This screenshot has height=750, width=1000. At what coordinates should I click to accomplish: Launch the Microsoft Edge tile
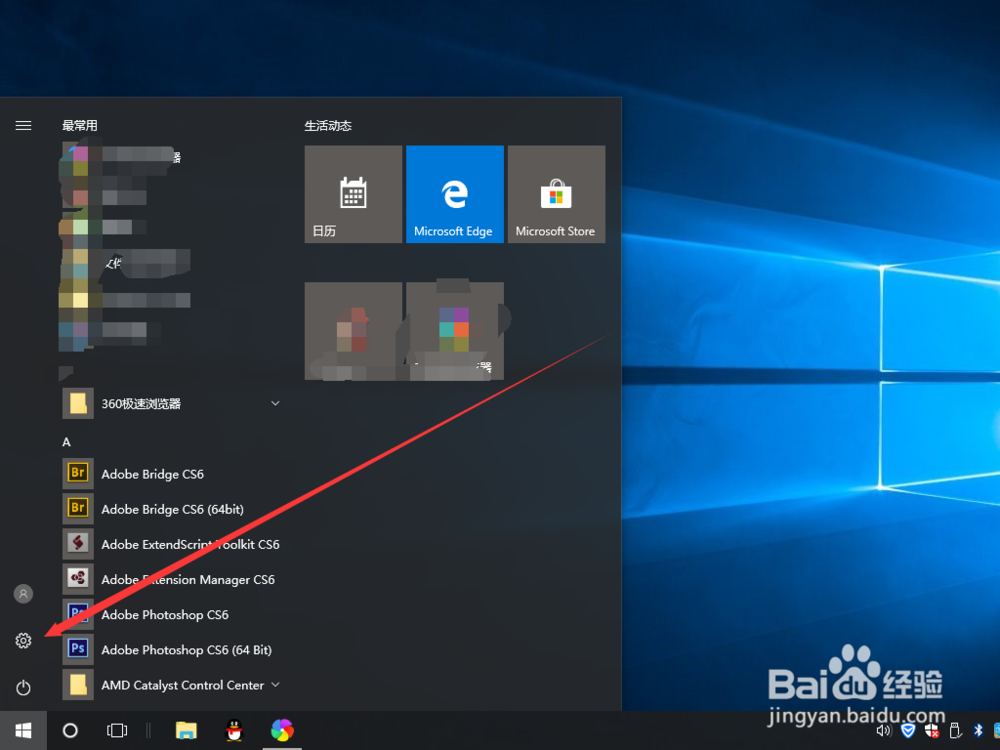[x=455, y=194]
